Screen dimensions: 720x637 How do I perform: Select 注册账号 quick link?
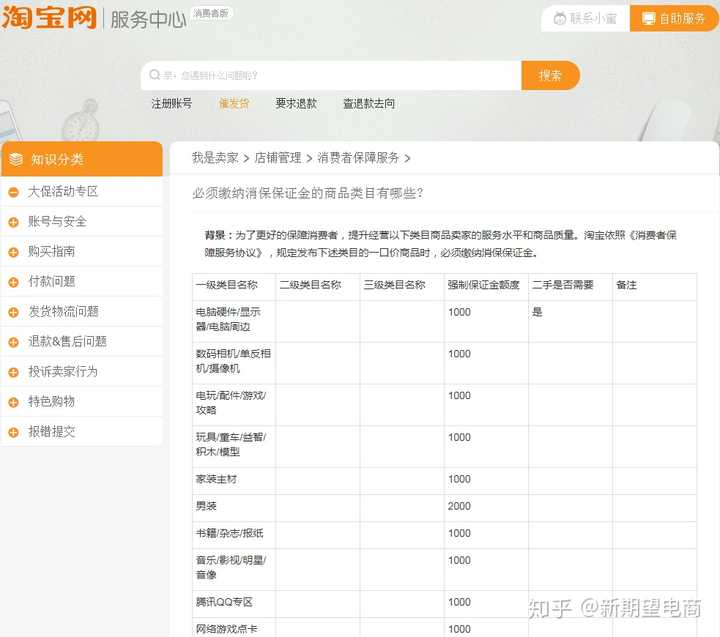(x=172, y=104)
